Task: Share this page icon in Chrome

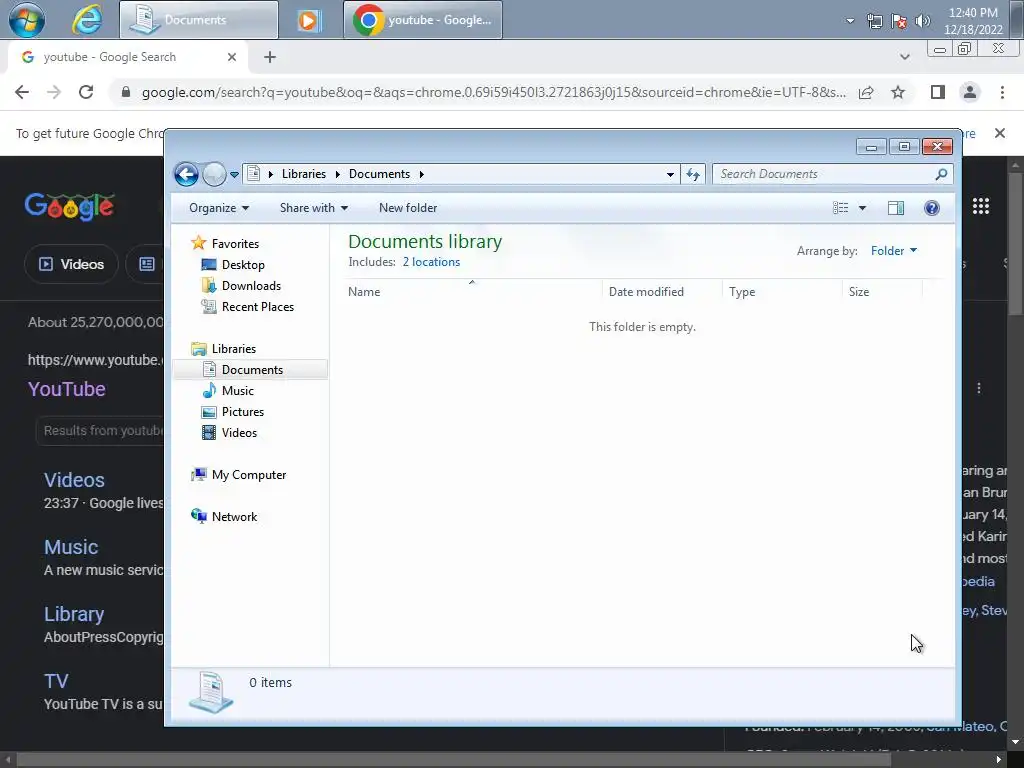Action: [866, 92]
